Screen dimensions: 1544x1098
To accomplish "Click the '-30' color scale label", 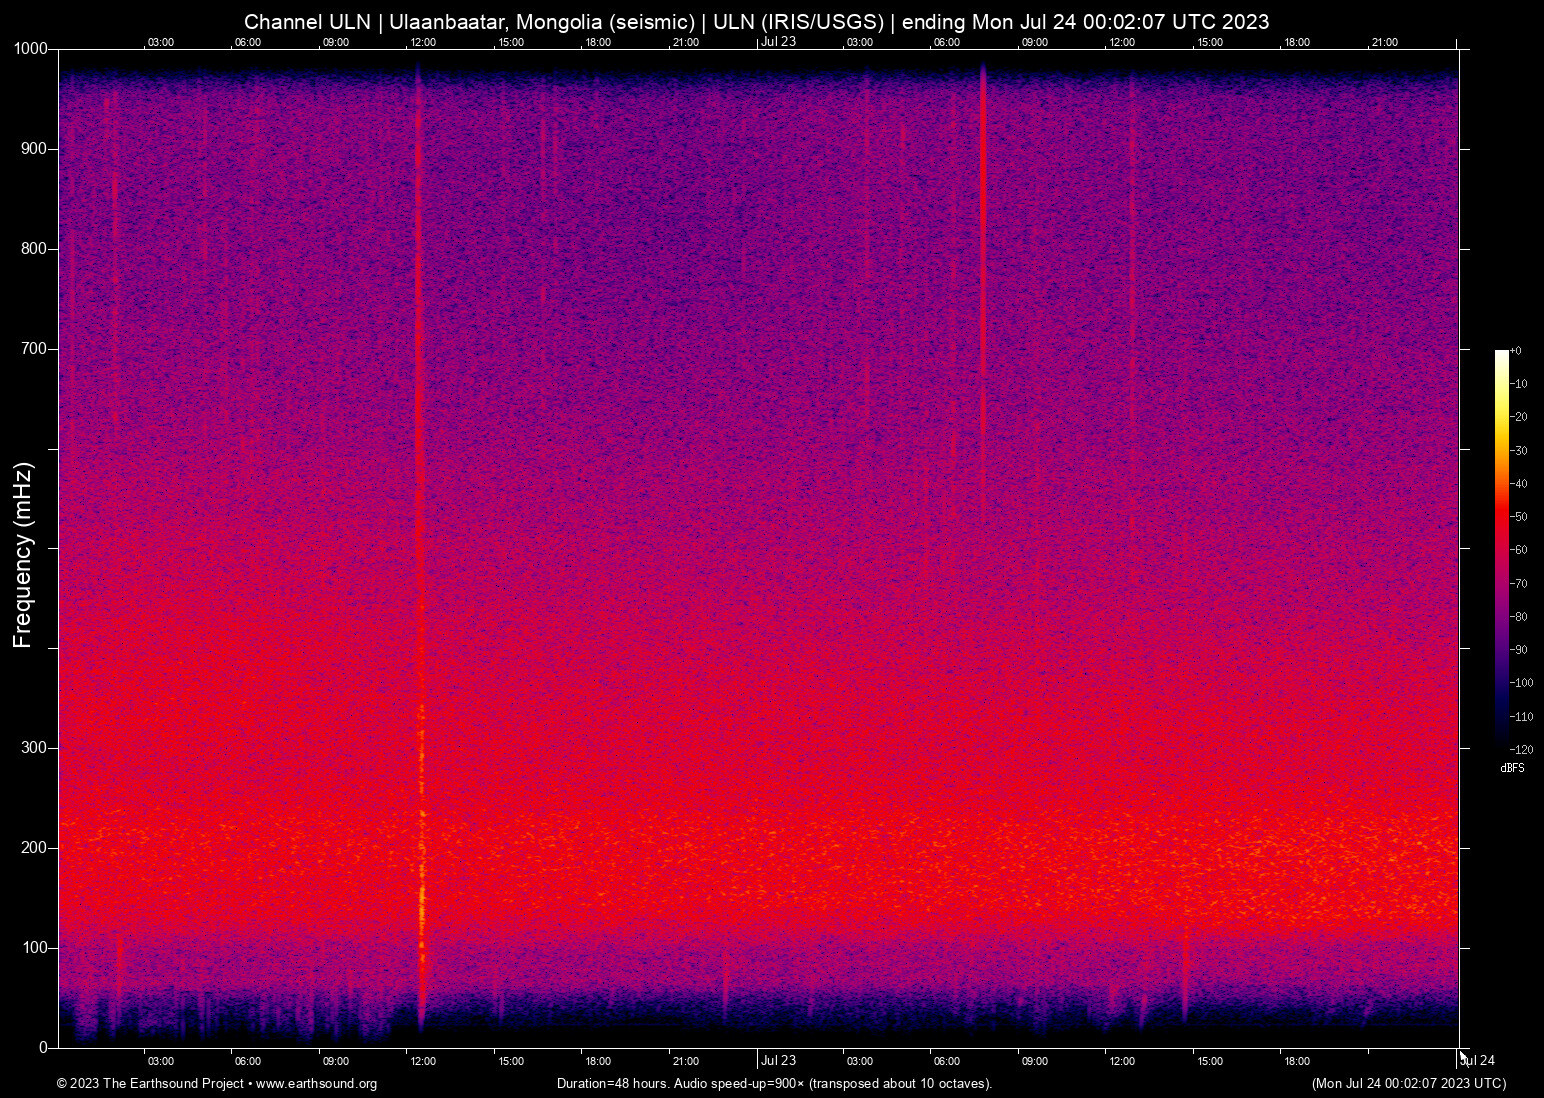I will point(1519,451).
